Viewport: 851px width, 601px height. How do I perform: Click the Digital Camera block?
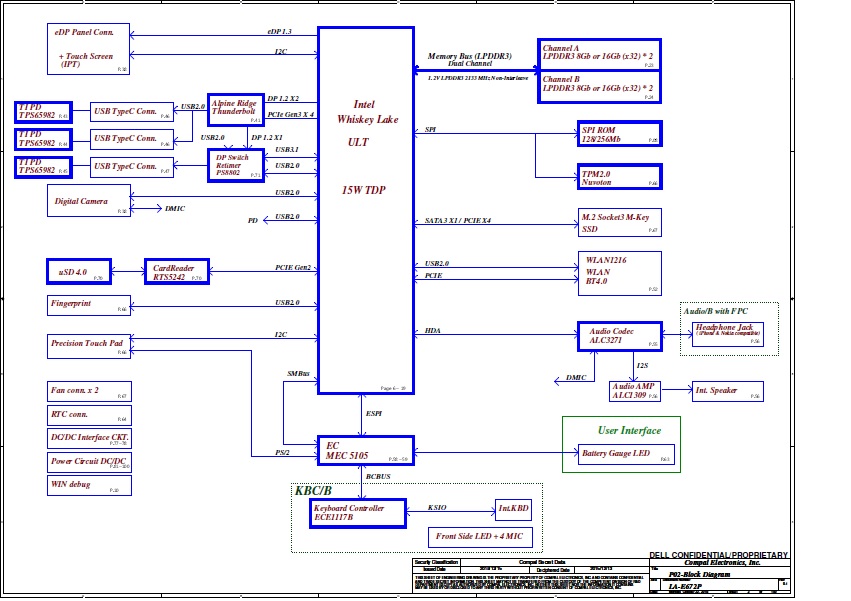pos(89,200)
